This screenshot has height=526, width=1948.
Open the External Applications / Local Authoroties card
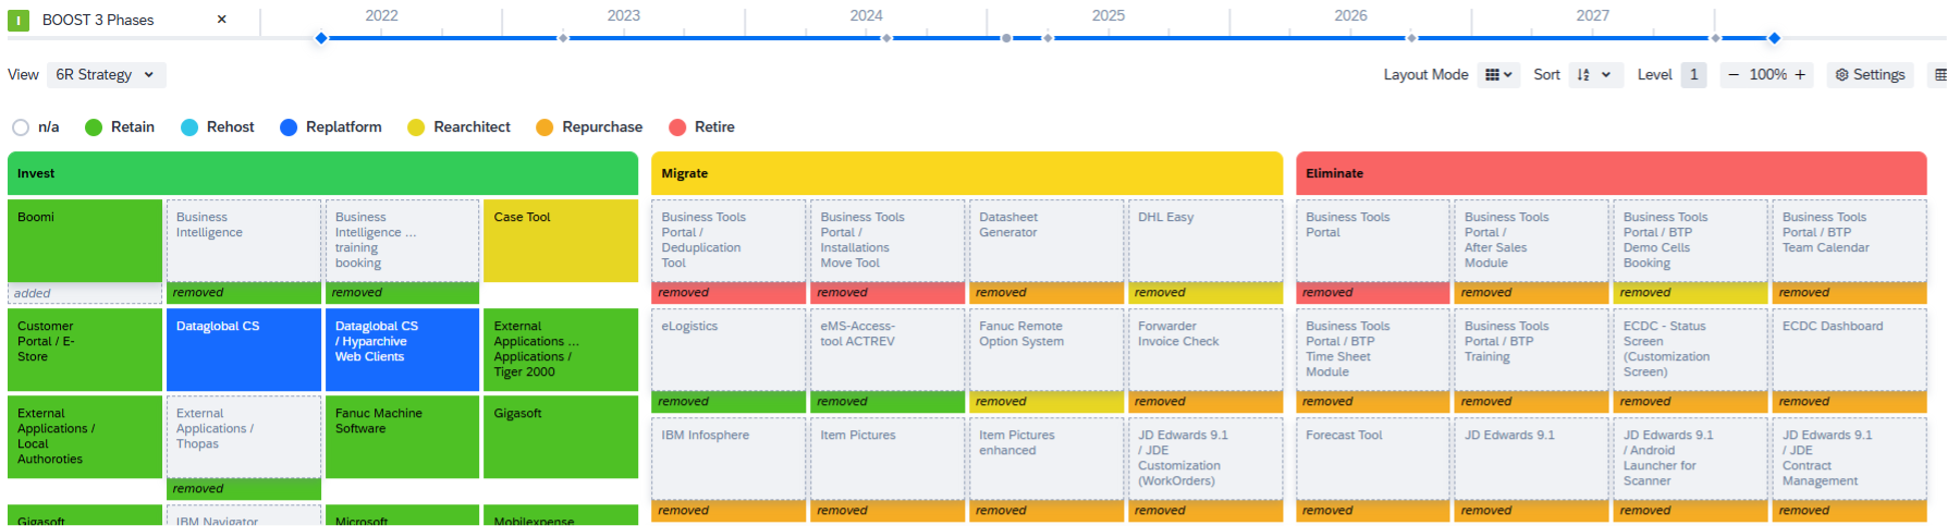point(85,437)
